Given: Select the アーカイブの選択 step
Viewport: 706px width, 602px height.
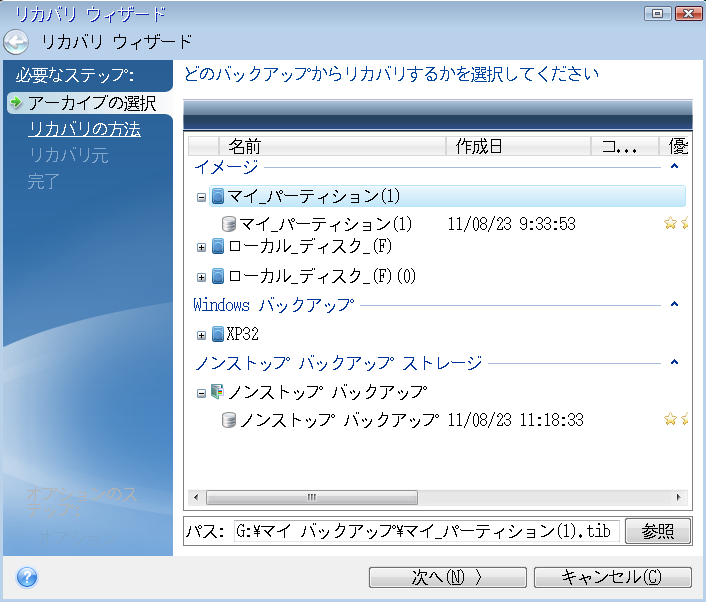Looking at the screenshot, I should coord(90,103).
